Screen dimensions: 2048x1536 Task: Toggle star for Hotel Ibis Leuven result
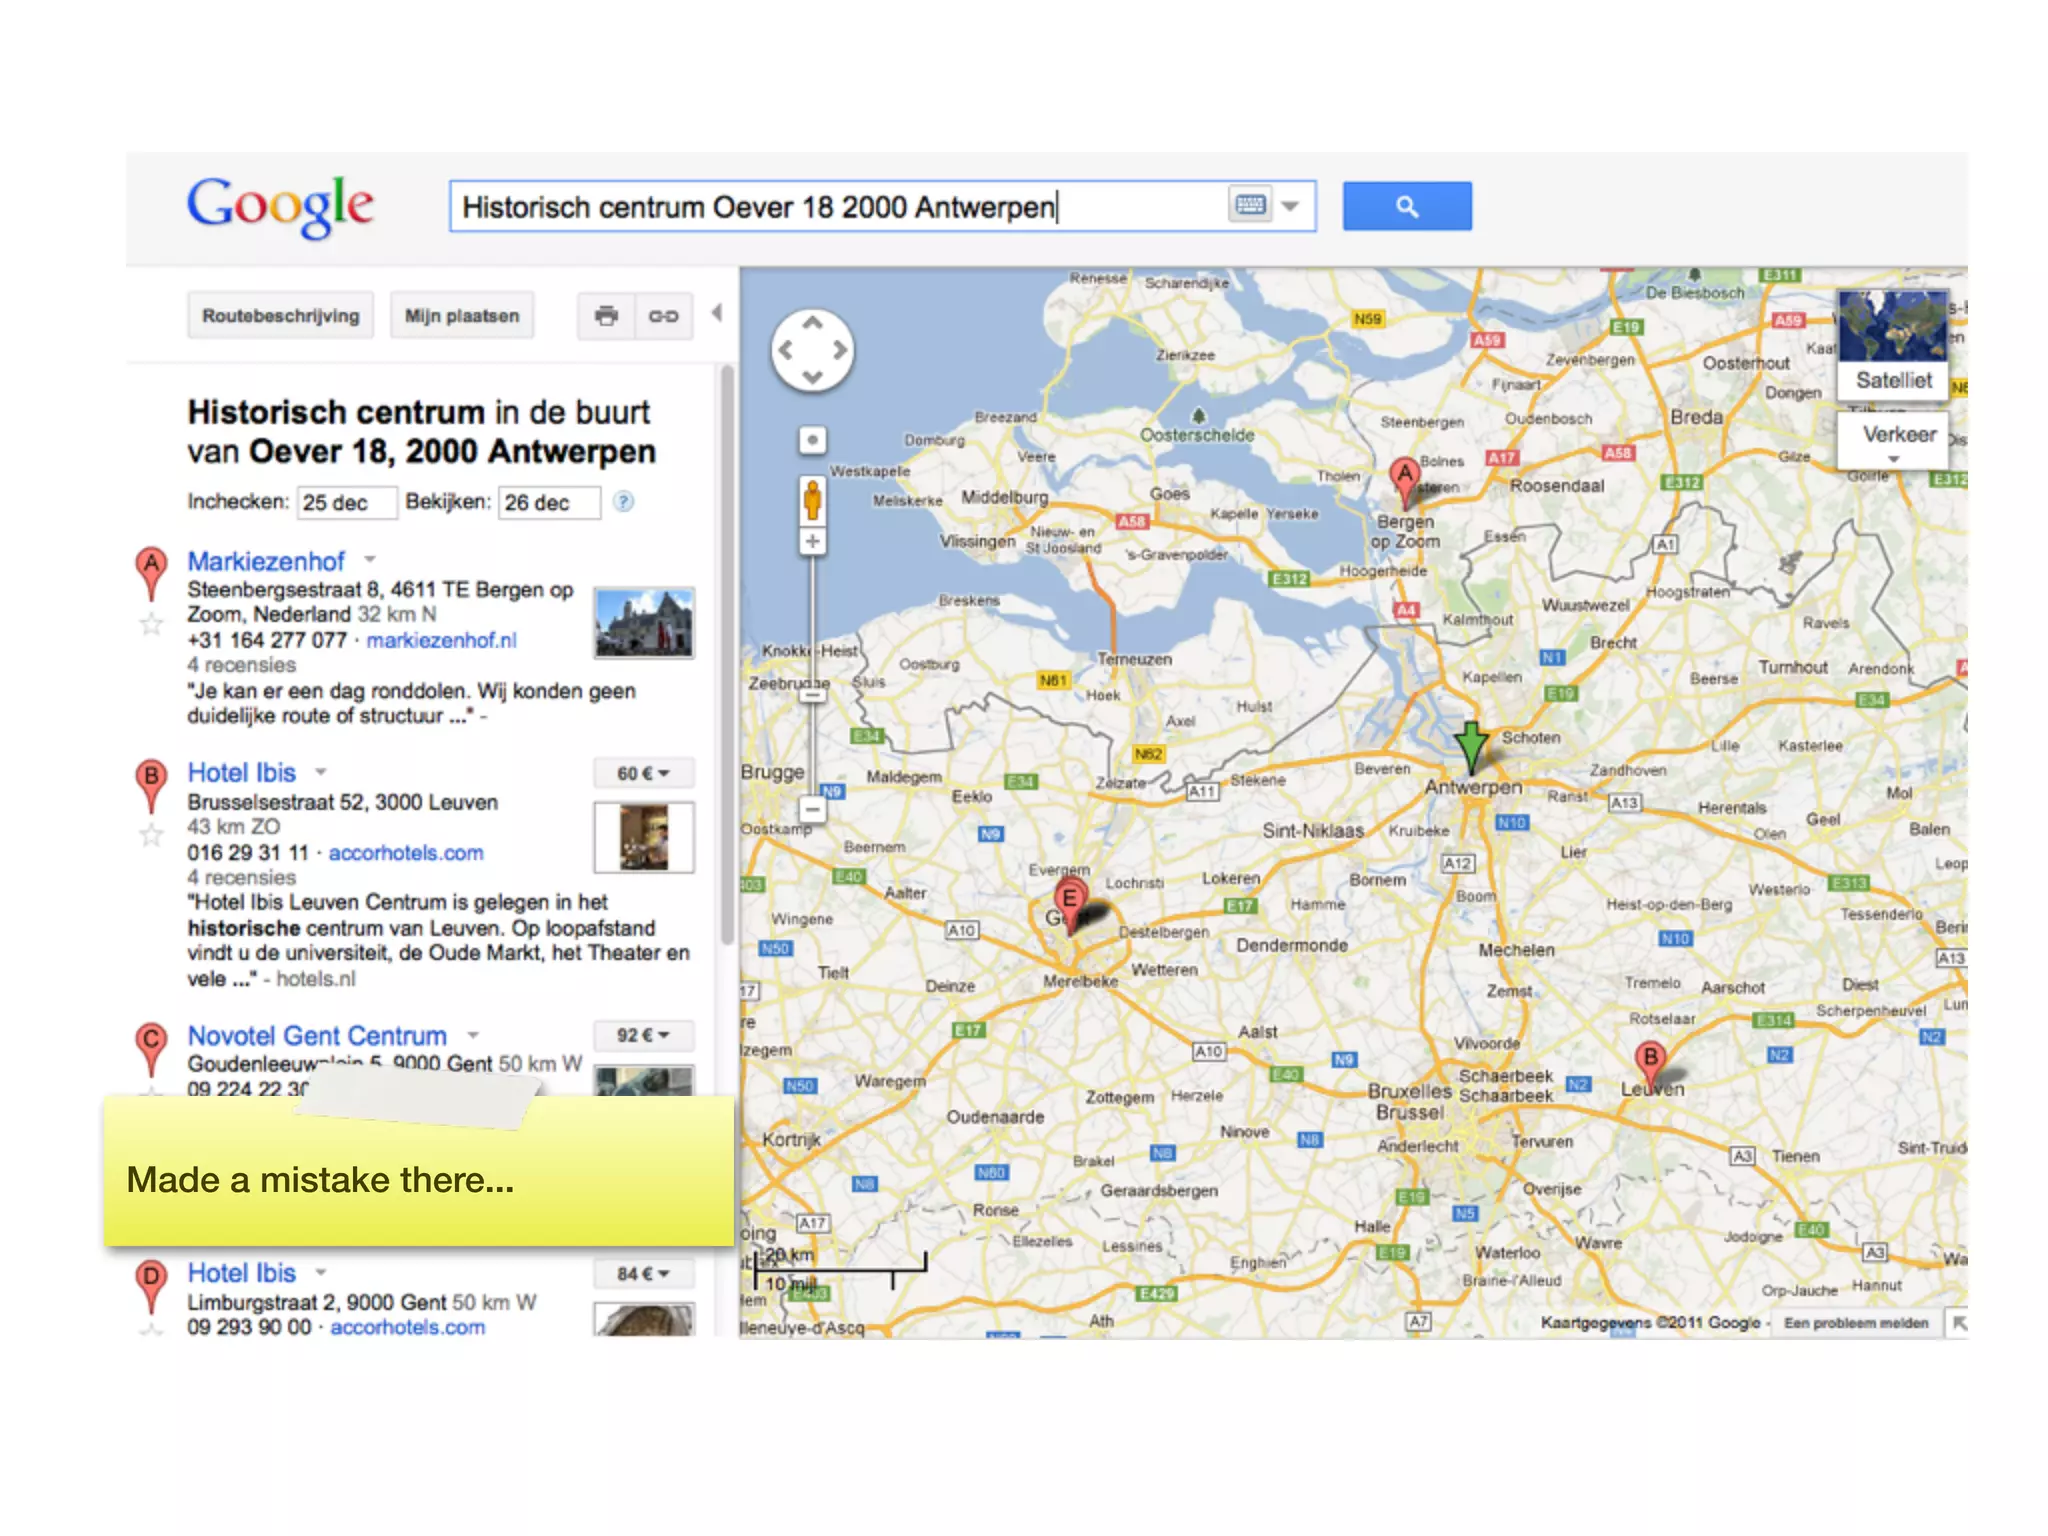click(x=151, y=835)
